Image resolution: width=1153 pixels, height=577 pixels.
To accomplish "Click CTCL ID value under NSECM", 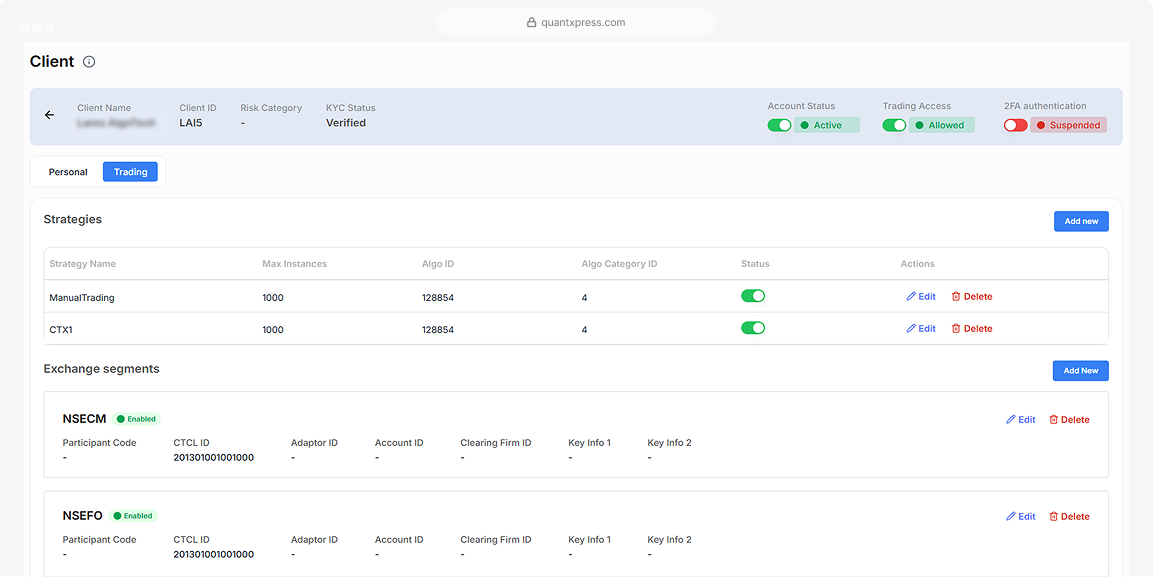I will click(214, 457).
